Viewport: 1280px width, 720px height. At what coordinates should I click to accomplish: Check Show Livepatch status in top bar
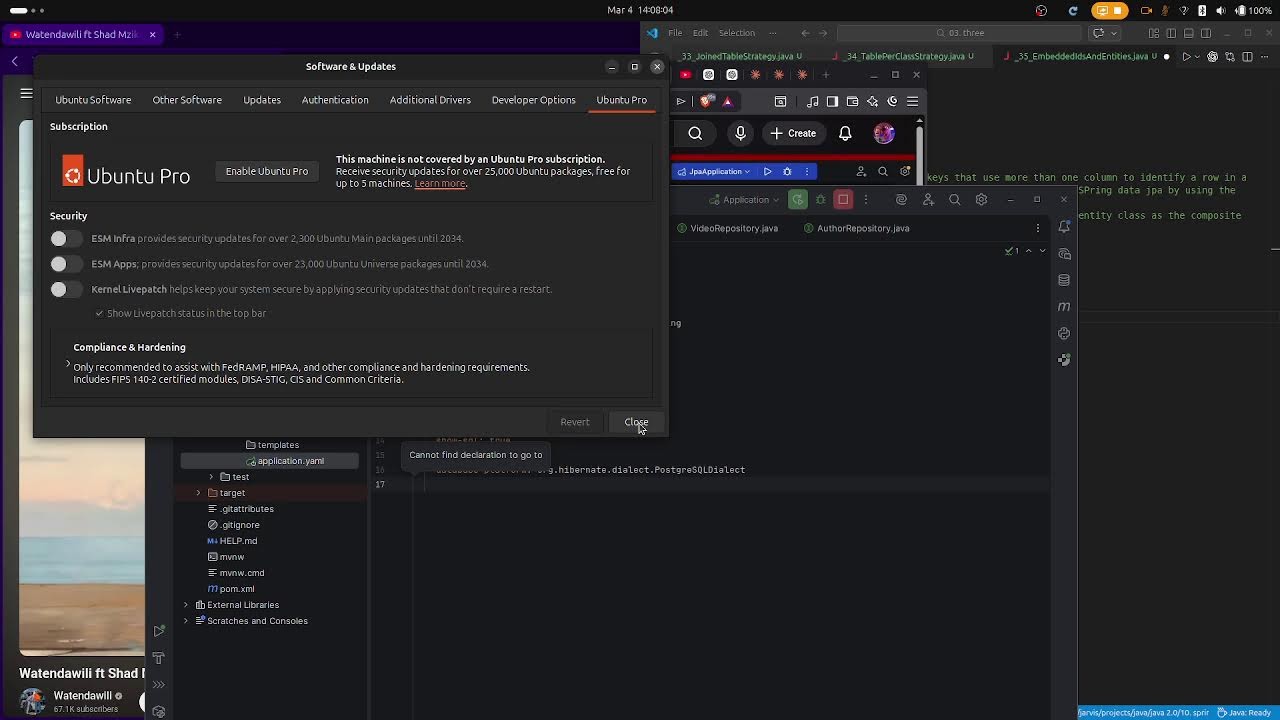click(x=99, y=313)
